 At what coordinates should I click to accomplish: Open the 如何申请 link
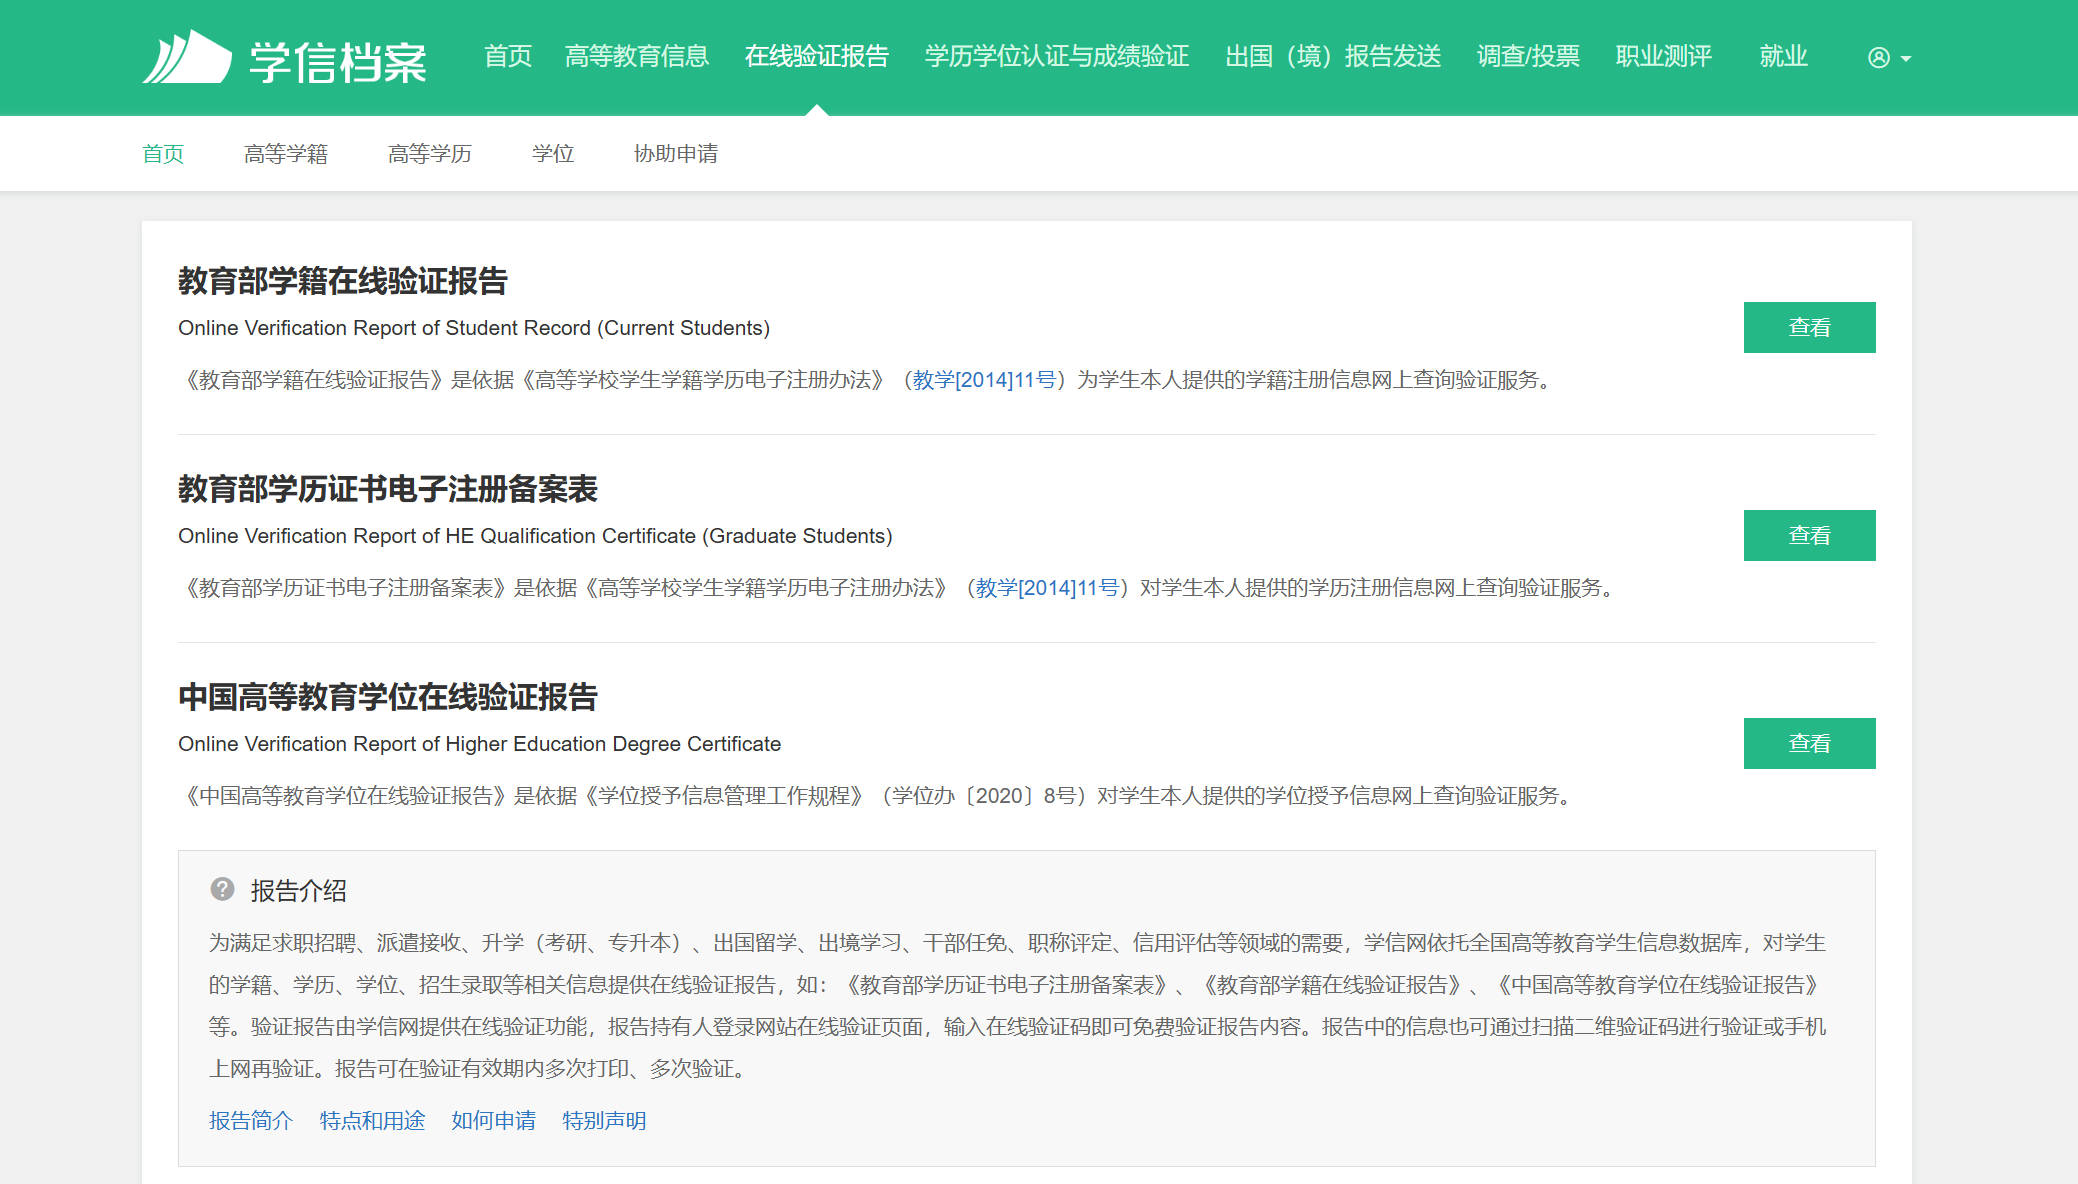click(493, 1121)
